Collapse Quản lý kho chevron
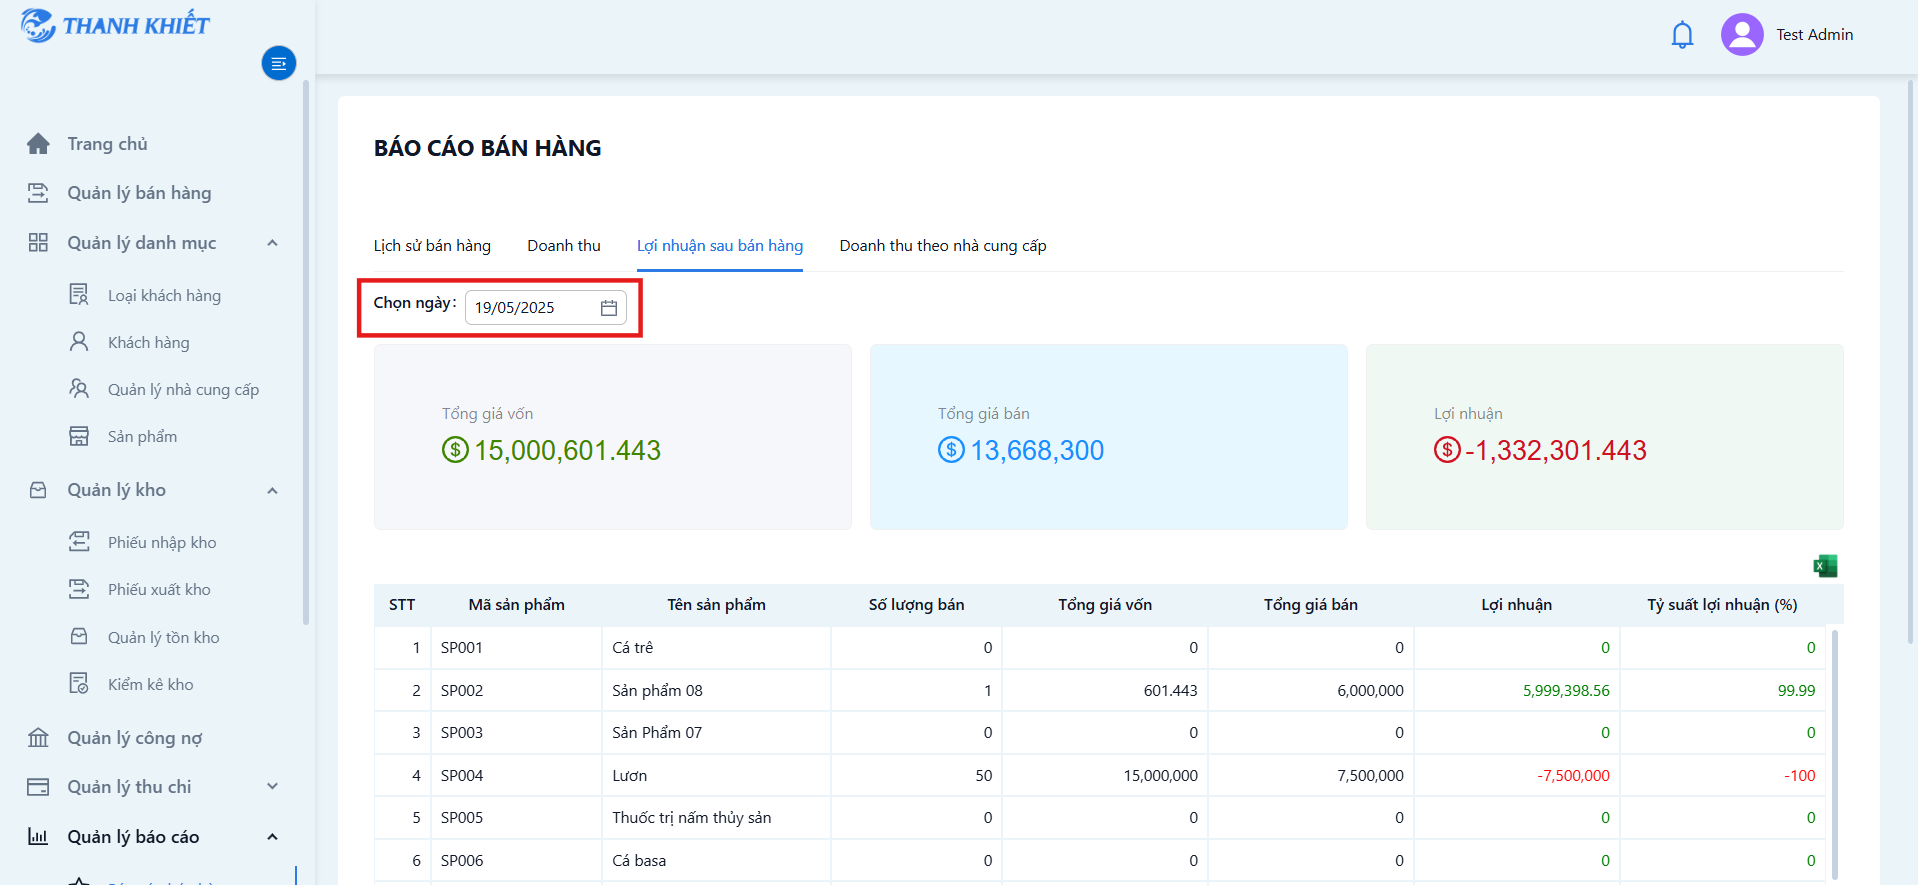Viewport: 1918px width, 885px height. [x=272, y=490]
